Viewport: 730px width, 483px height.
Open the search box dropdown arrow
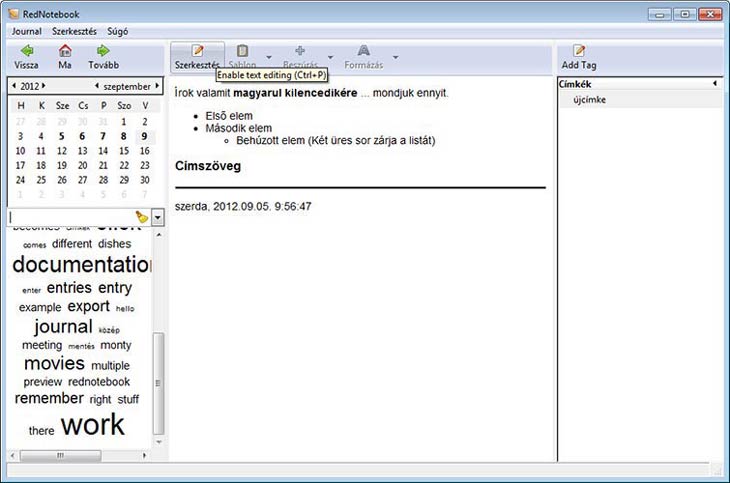tap(158, 217)
